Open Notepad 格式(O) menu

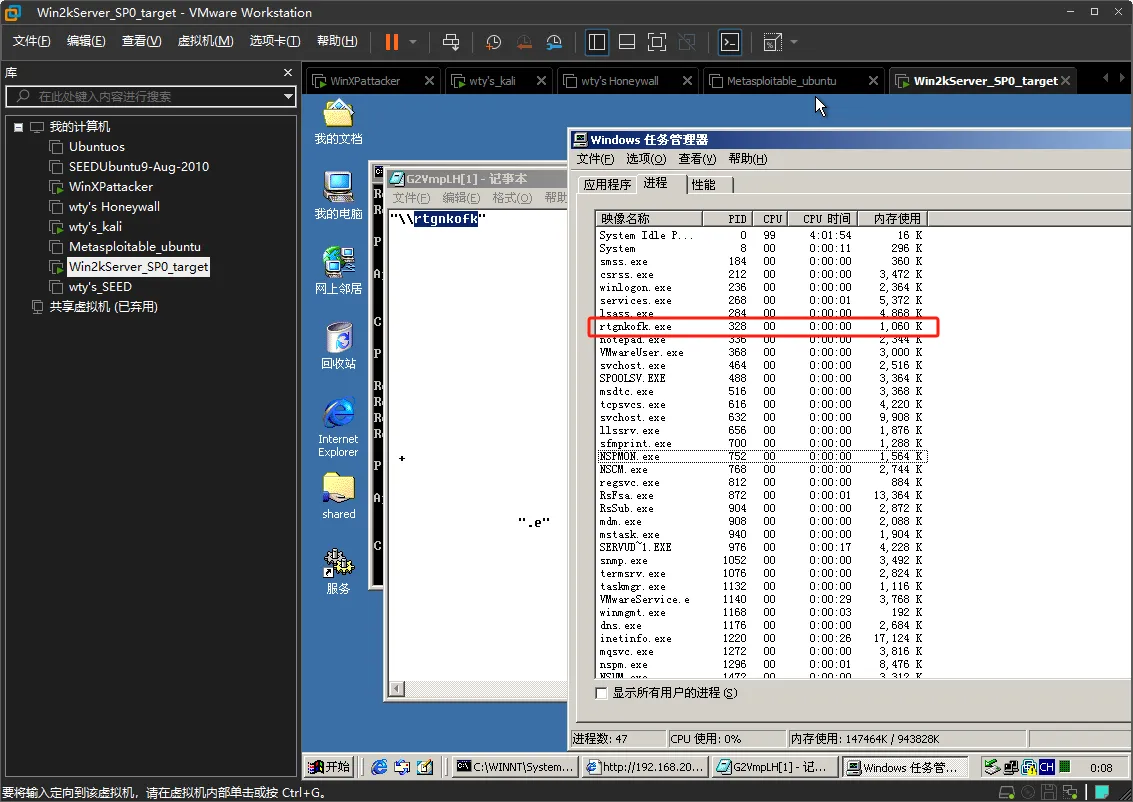512,198
